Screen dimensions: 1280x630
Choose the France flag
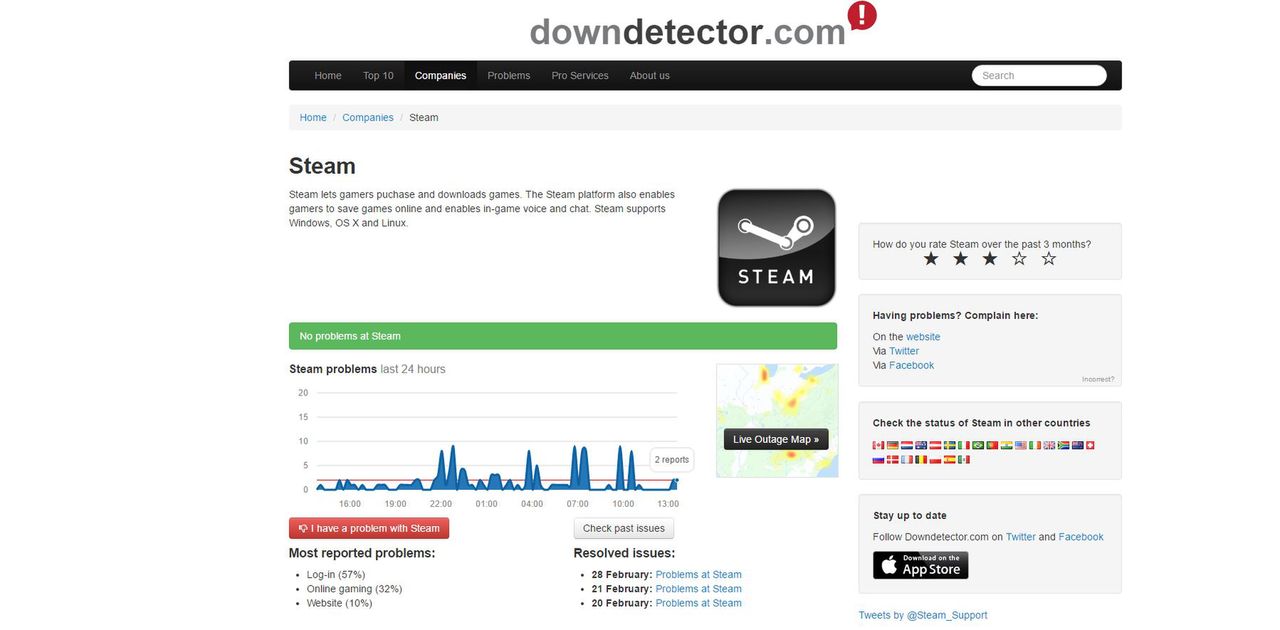pyautogui.click(x=907, y=460)
